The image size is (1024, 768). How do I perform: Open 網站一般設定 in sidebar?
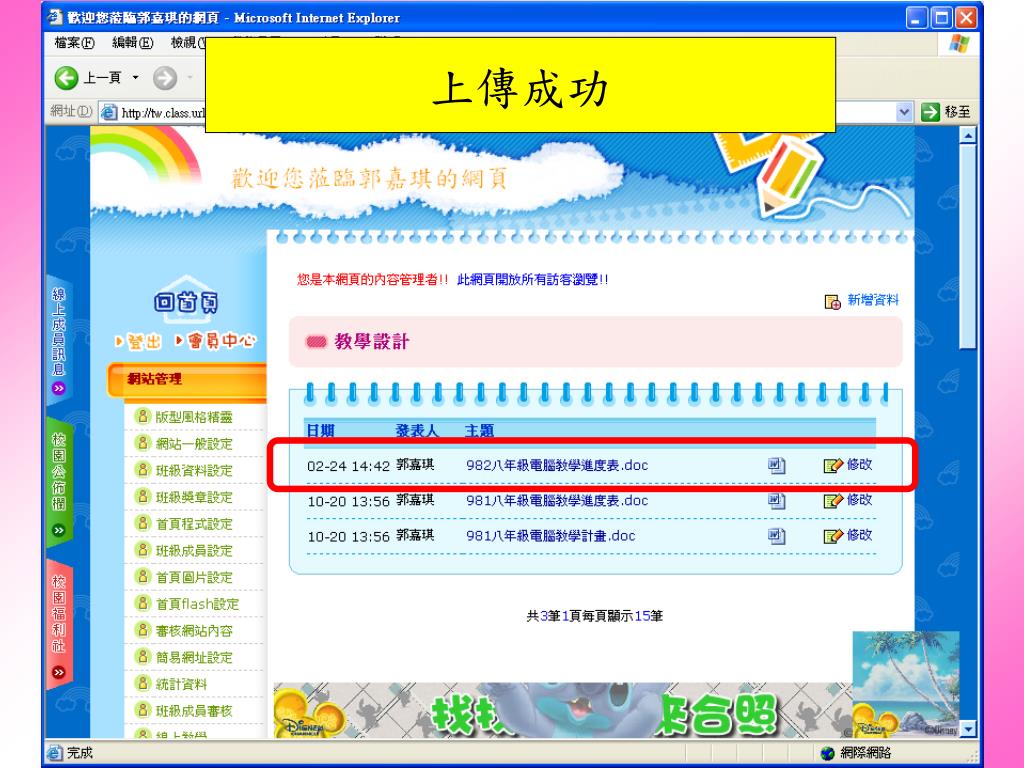[194, 444]
